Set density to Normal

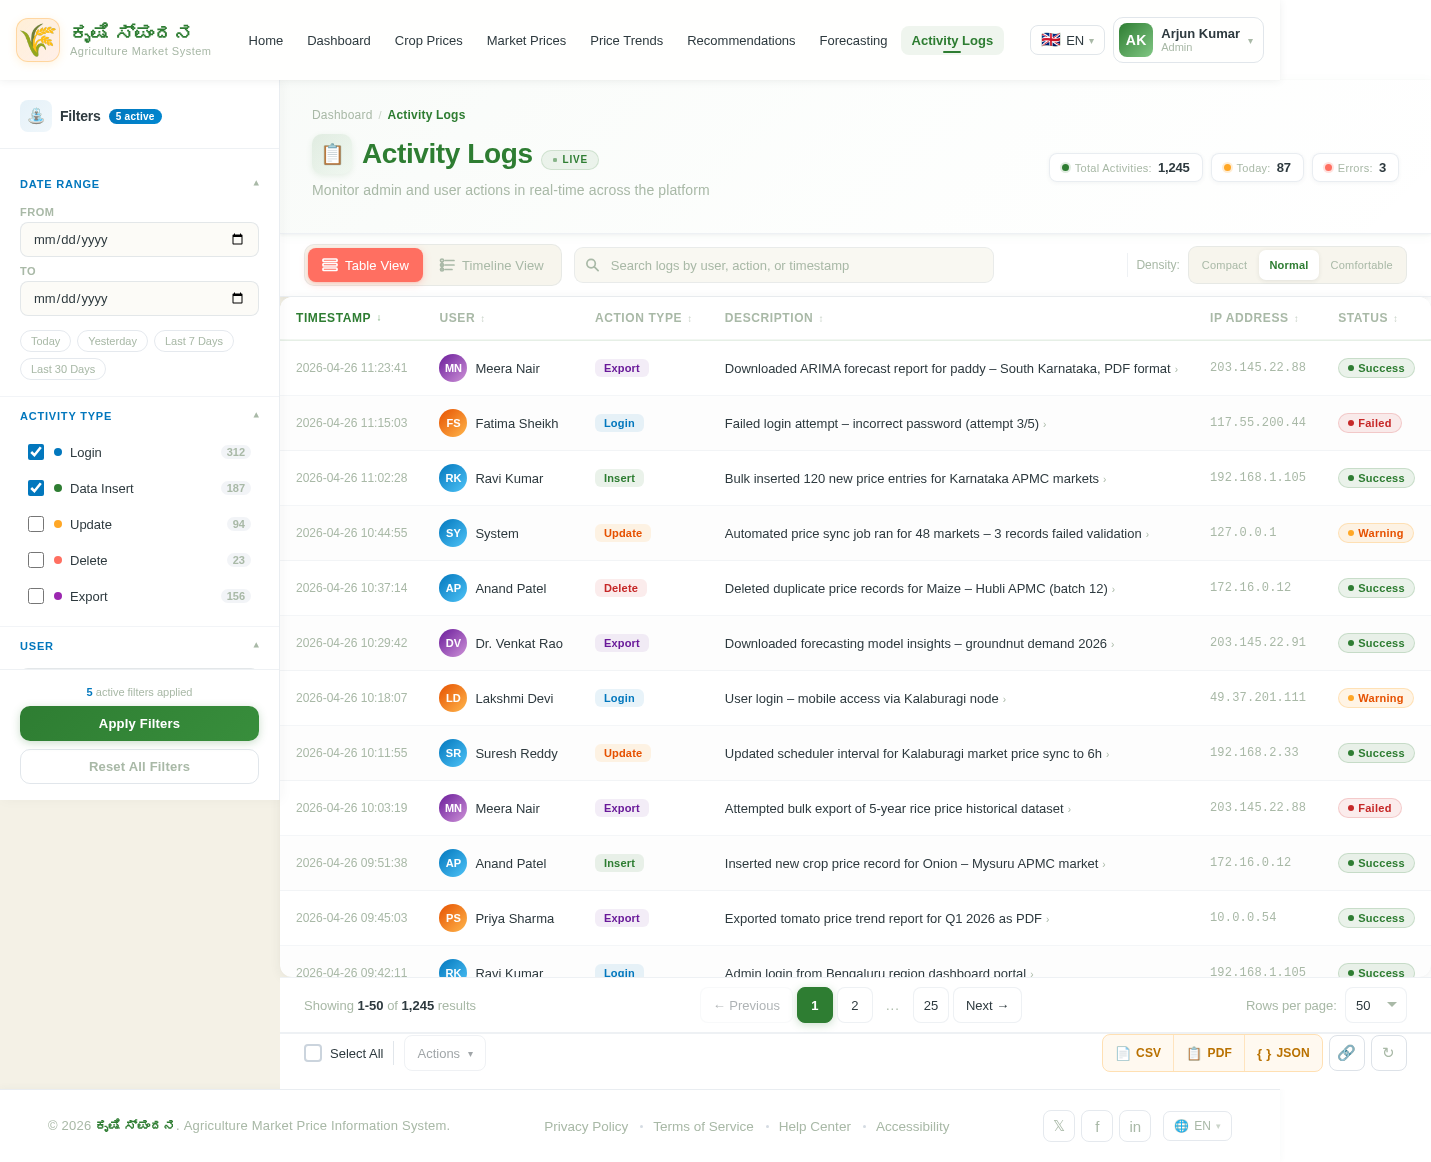(x=1289, y=265)
